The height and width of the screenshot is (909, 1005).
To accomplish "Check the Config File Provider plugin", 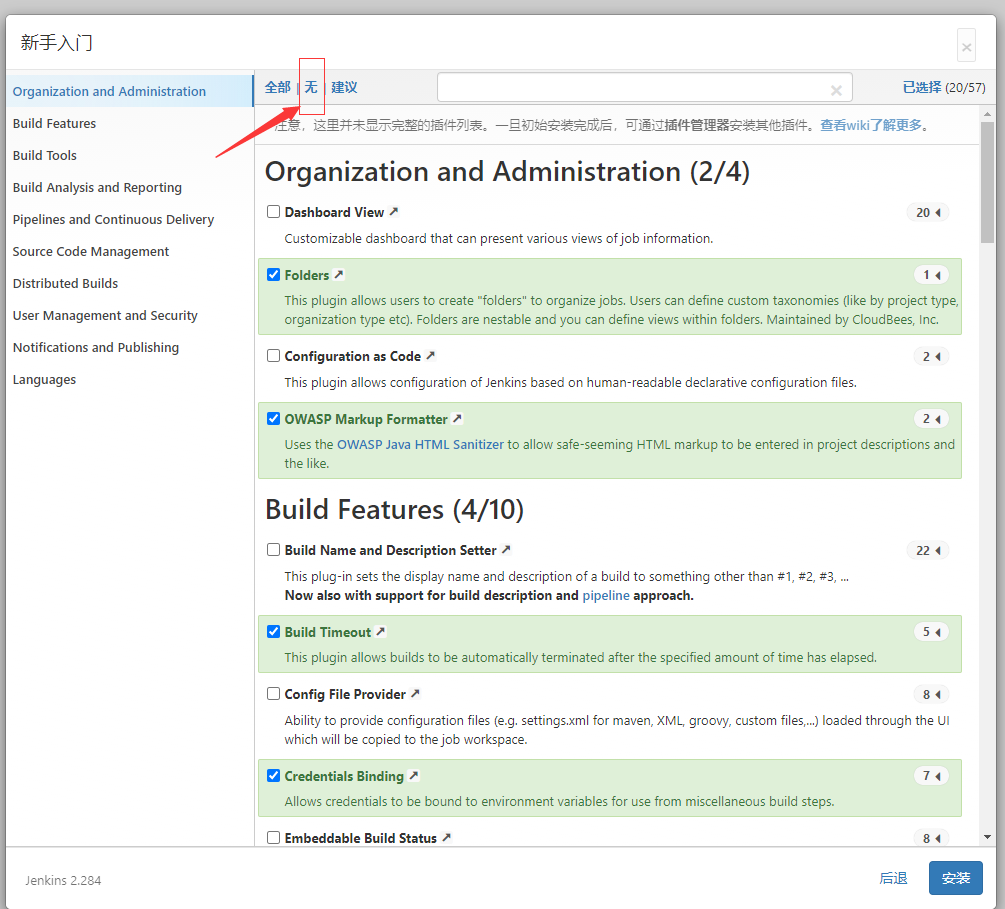I will click(274, 694).
